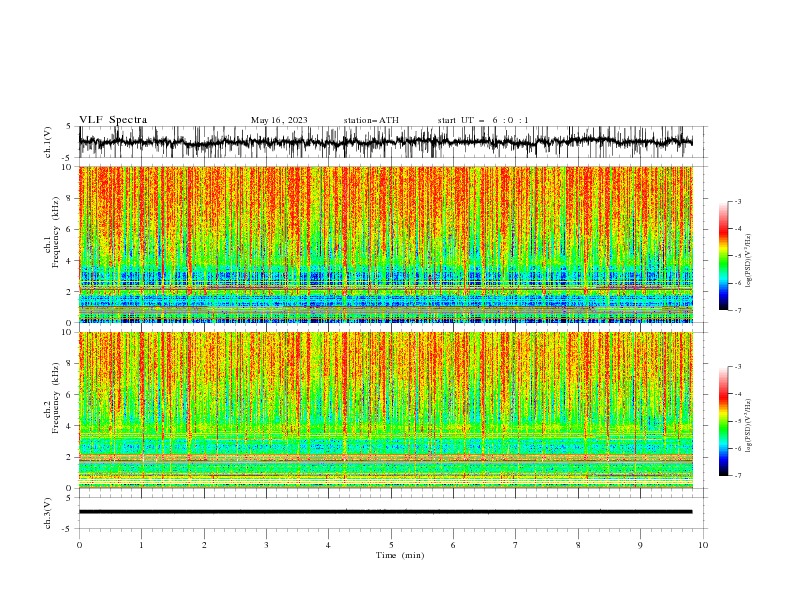Click the ch.1 frequency tick label '10'
The image size is (792, 612).
(x=67, y=167)
